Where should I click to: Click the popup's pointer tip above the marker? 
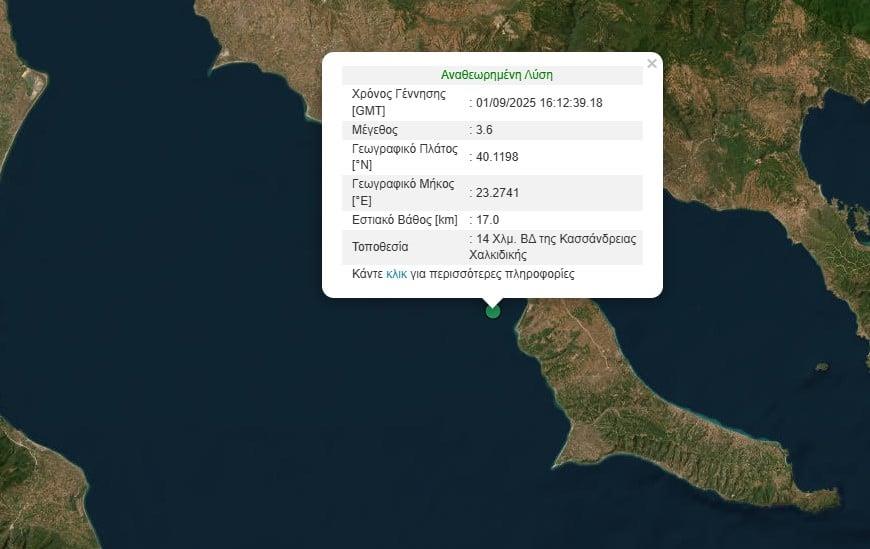coord(492,302)
